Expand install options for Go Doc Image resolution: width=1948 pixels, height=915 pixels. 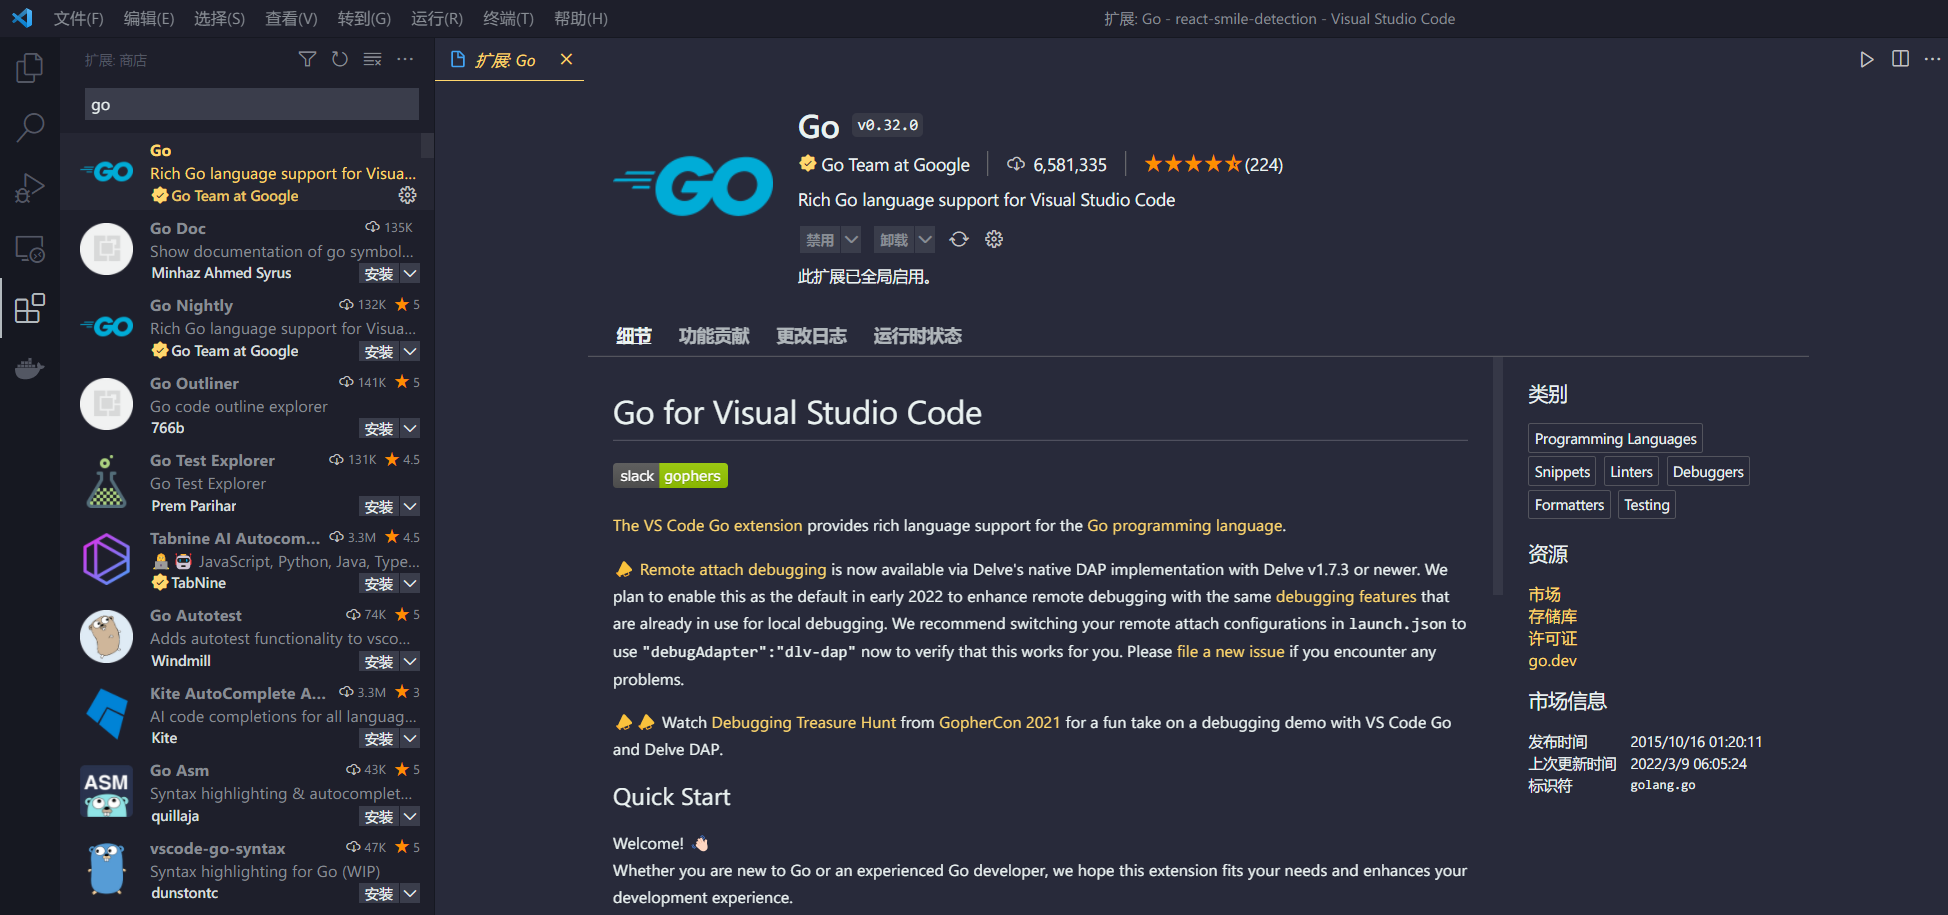(x=410, y=274)
